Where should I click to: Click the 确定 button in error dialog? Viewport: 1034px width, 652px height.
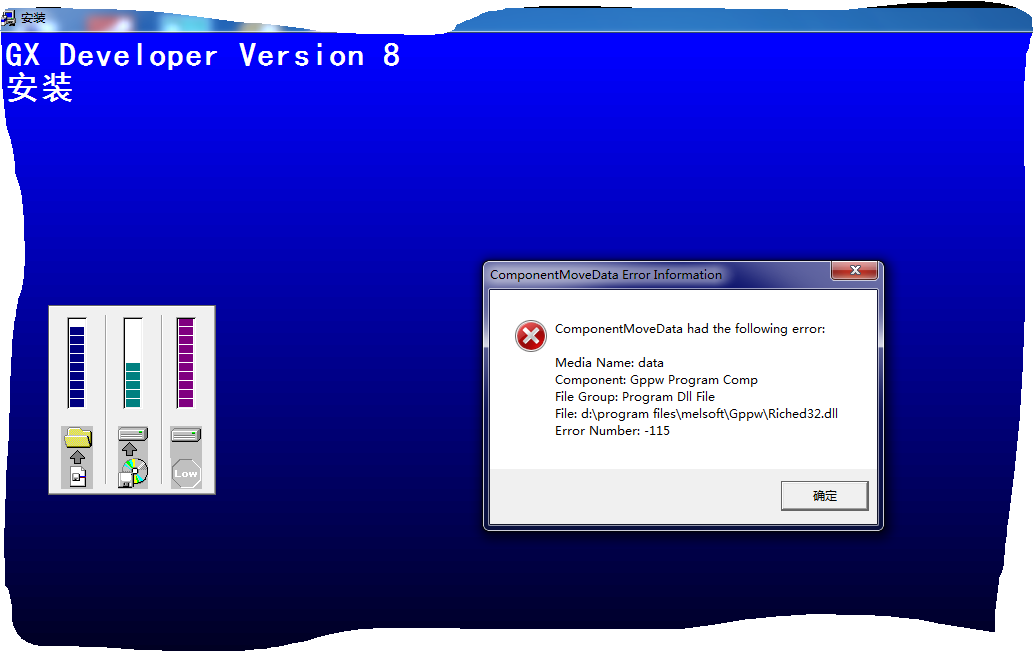tap(824, 496)
